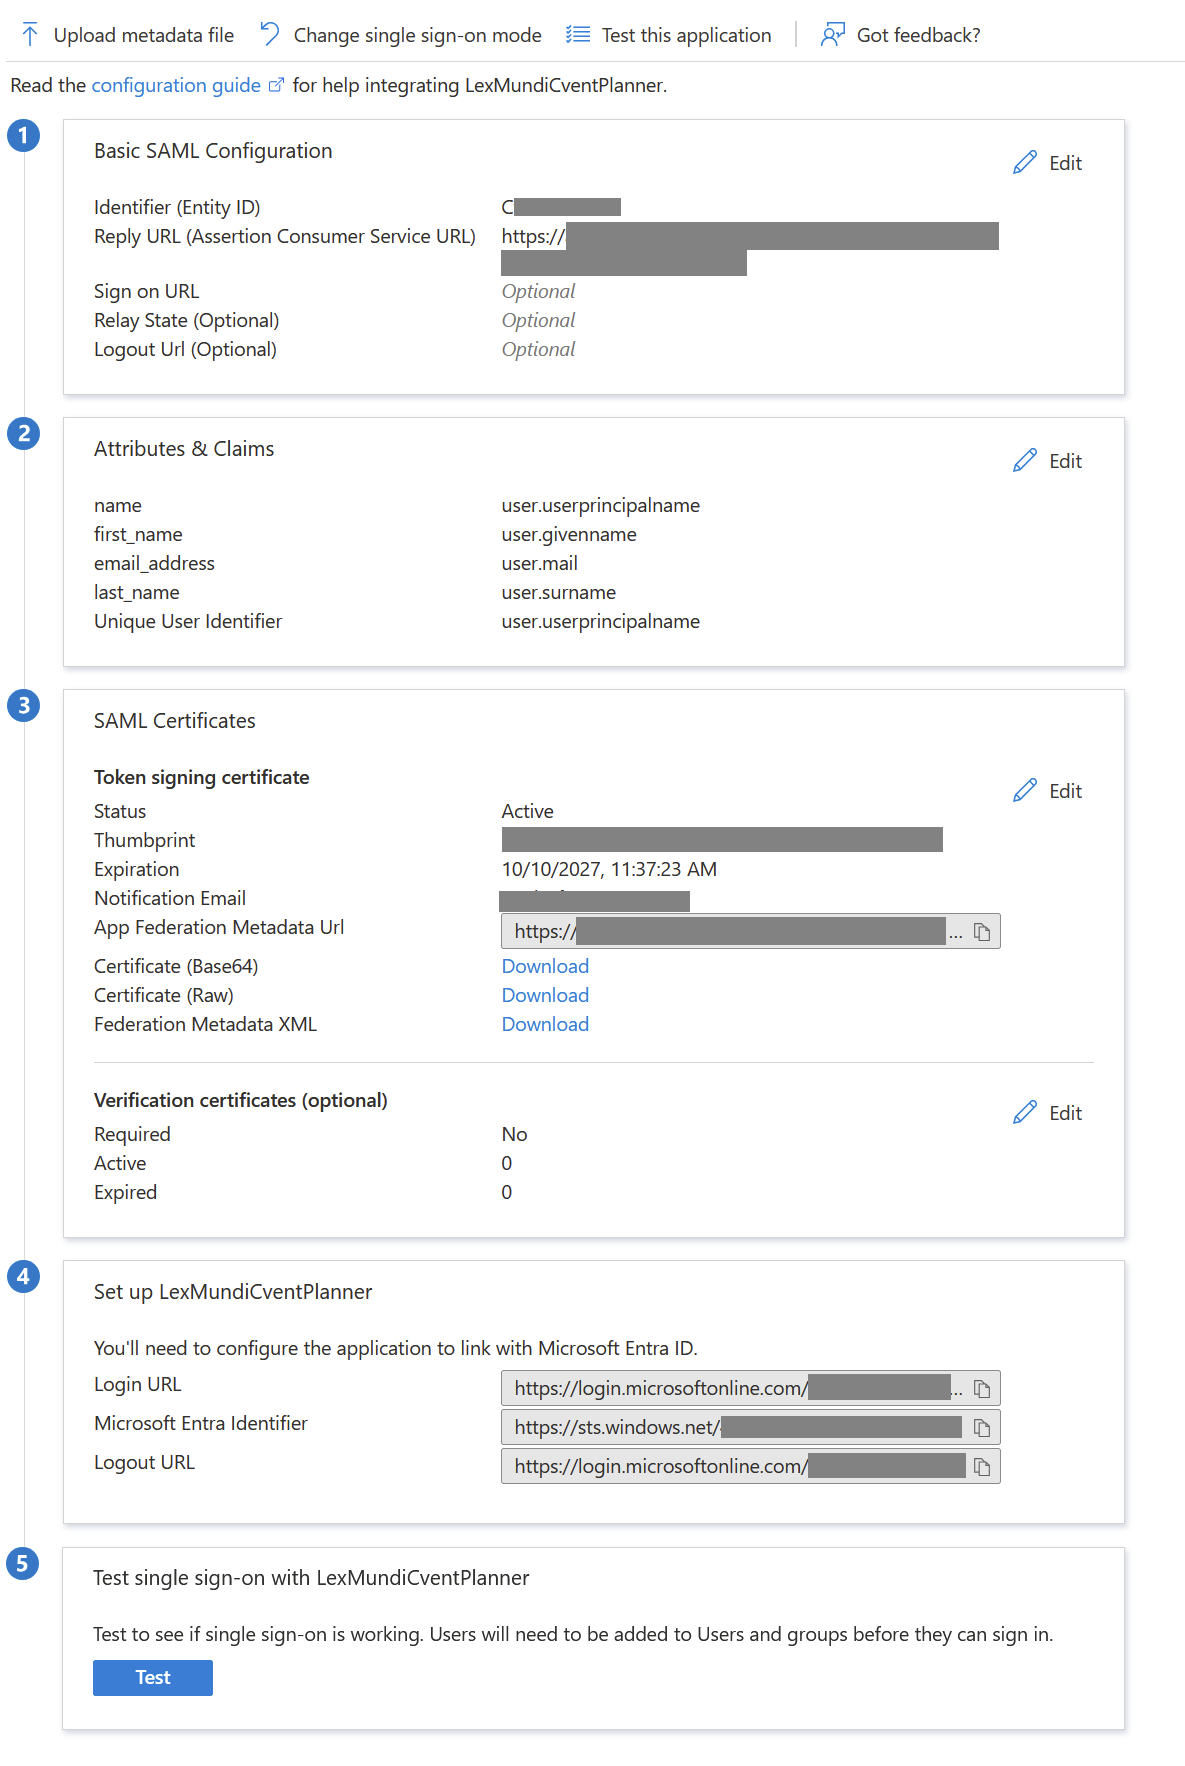Click the Change single sign-on mode undo icon
Viewport: 1185px width, 1766px height.
pos(270,35)
